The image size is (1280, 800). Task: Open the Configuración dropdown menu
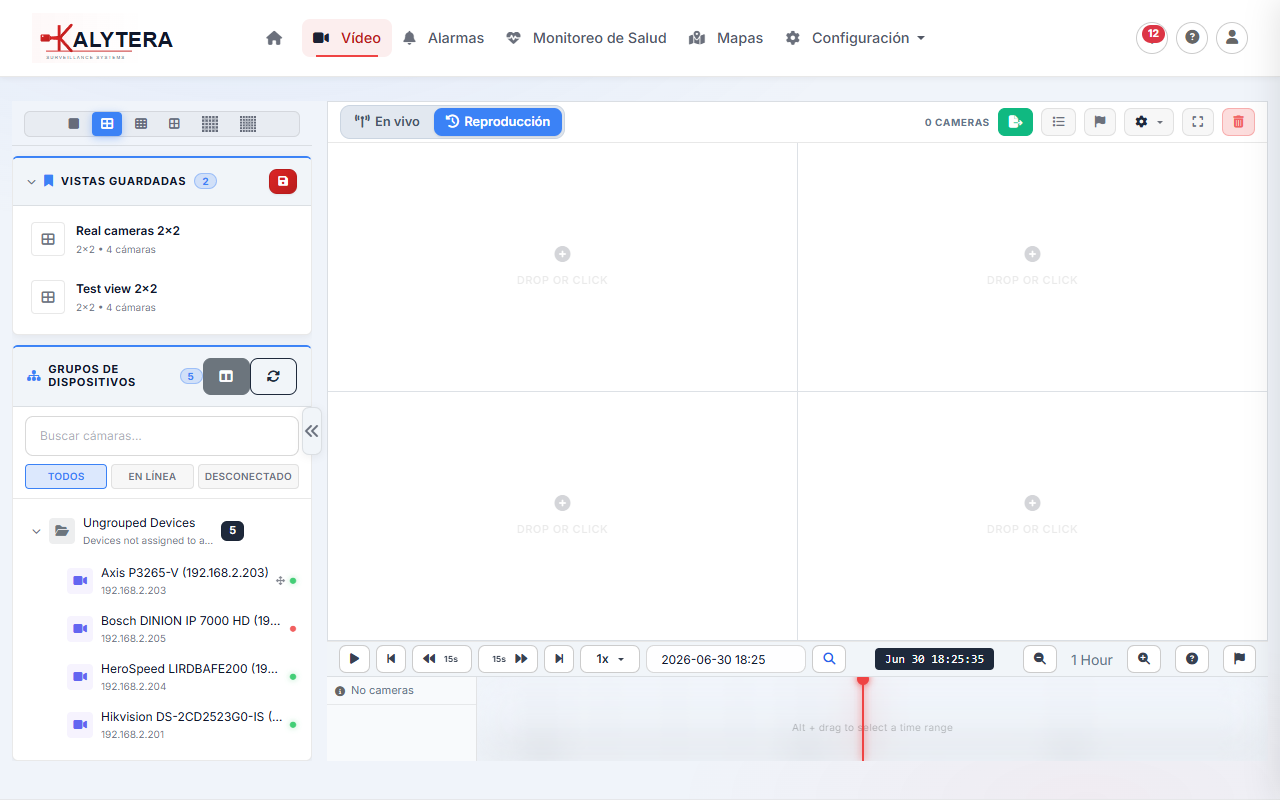coord(855,38)
